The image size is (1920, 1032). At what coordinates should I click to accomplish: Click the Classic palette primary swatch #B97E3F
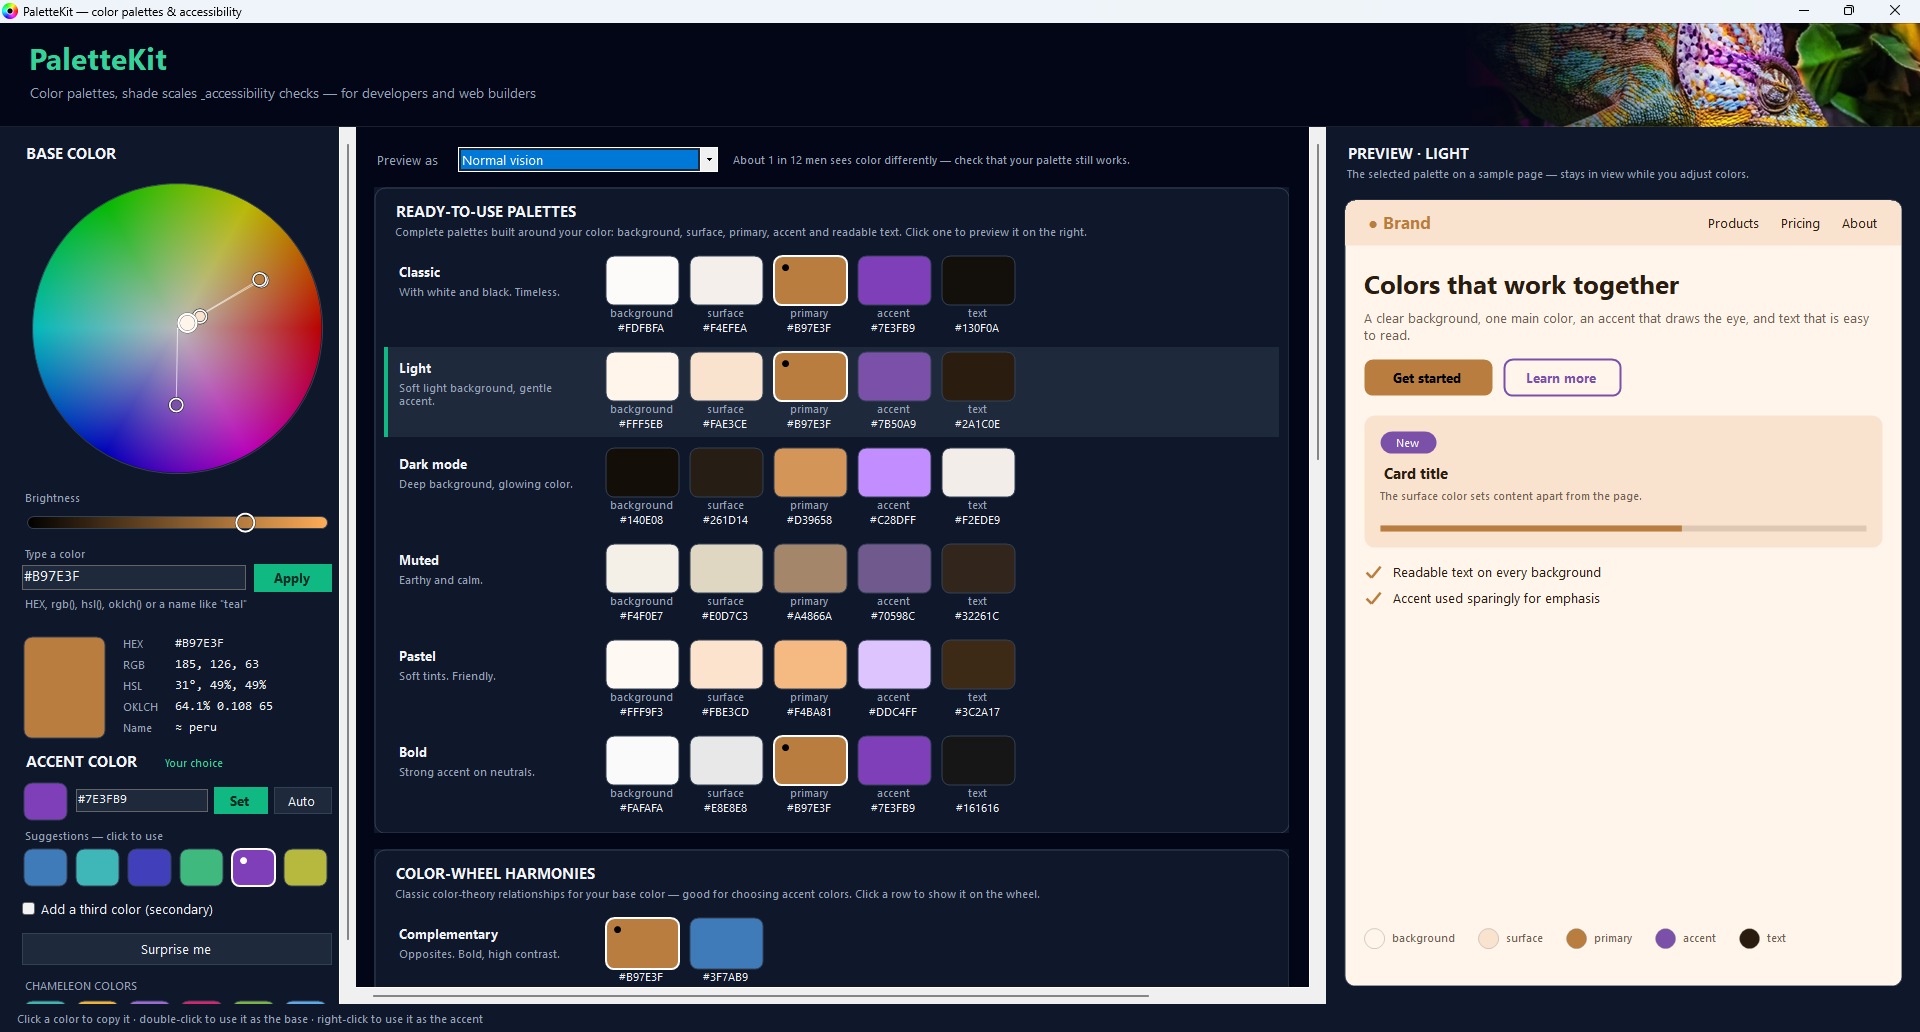(x=810, y=280)
